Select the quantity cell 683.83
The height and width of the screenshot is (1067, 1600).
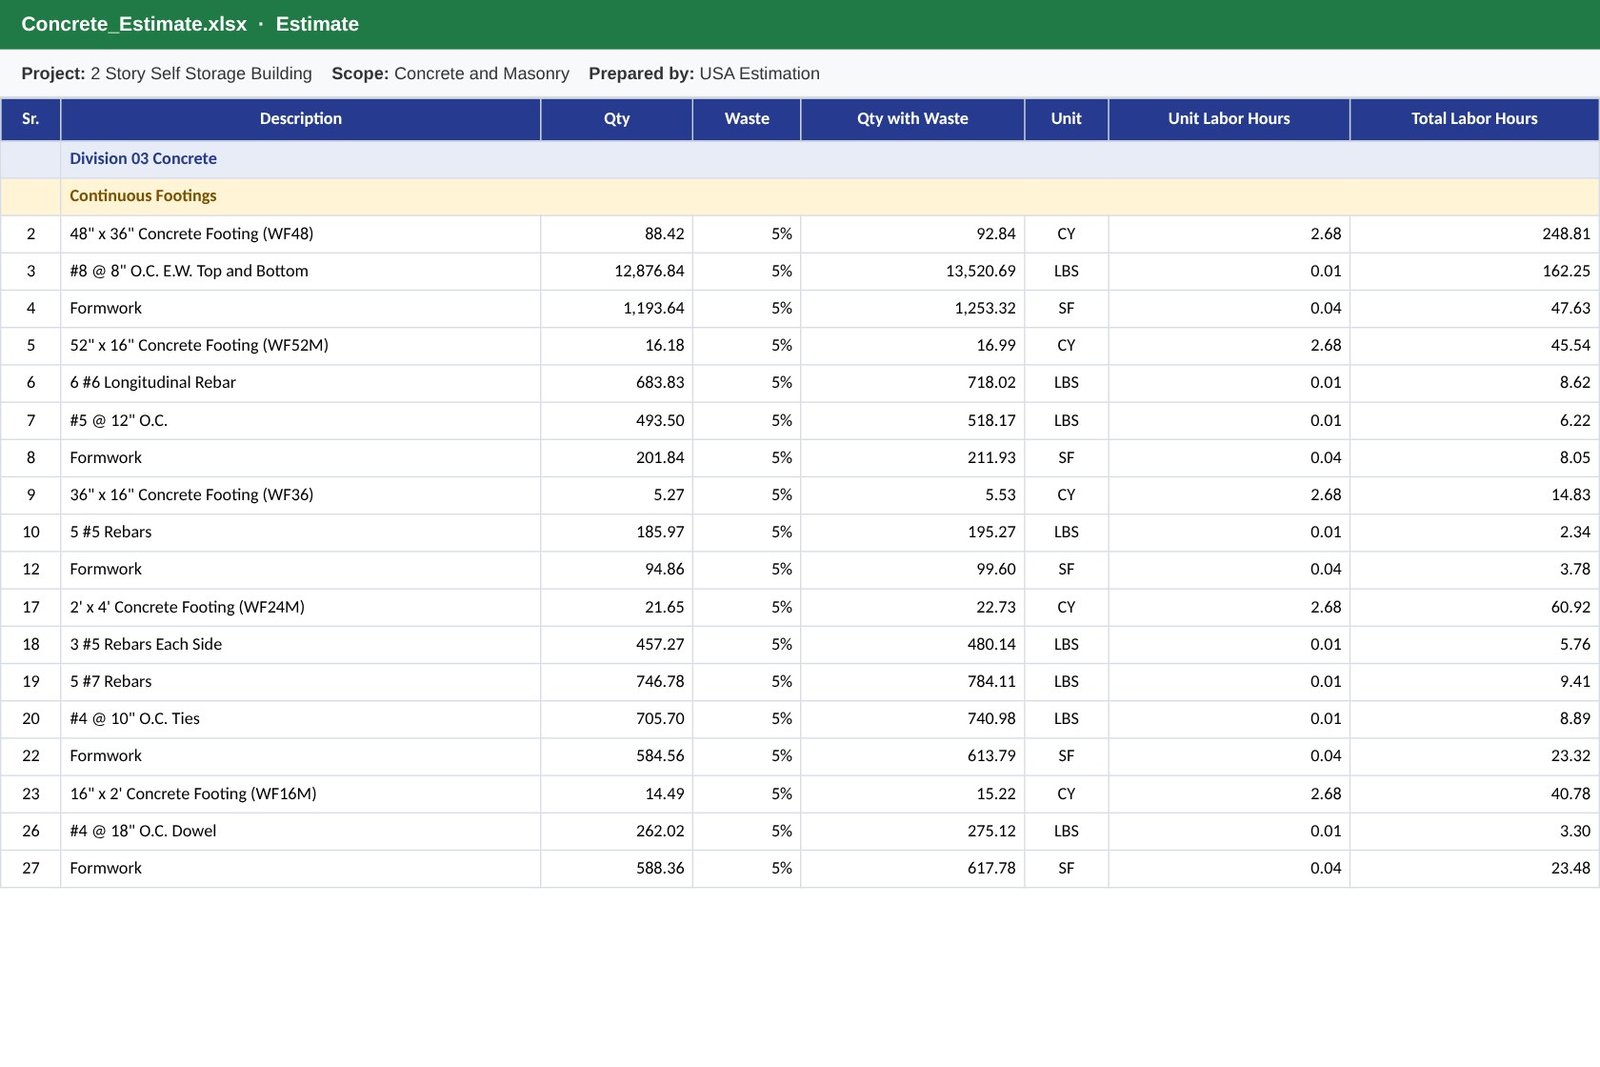(x=616, y=383)
